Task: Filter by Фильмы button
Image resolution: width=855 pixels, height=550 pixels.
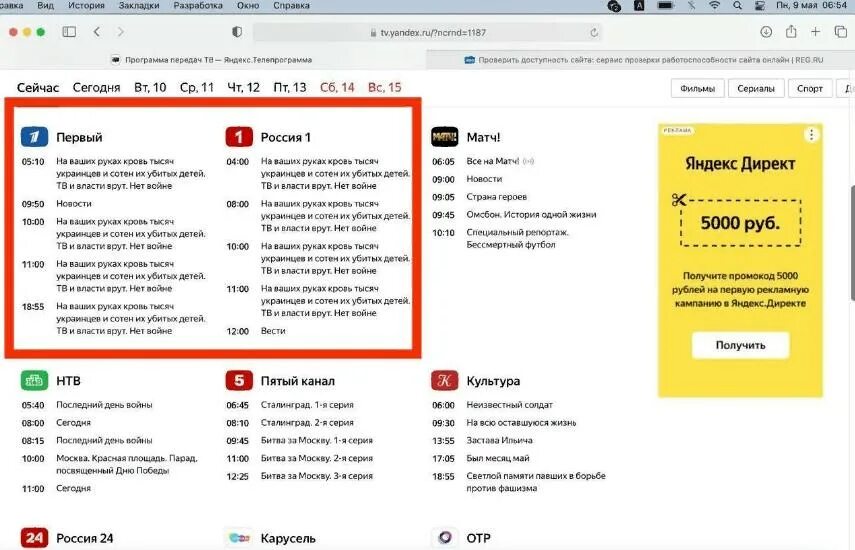Action: click(697, 88)
